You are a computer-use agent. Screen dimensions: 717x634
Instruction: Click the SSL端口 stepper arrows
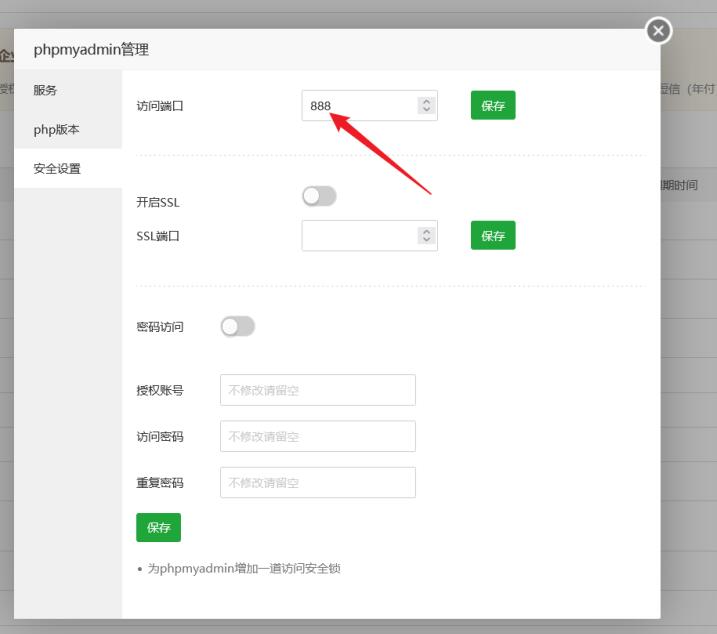(426, 236)
